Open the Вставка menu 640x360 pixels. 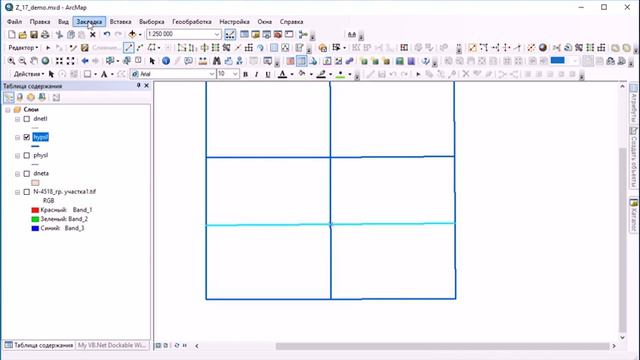tap(120, 22)
